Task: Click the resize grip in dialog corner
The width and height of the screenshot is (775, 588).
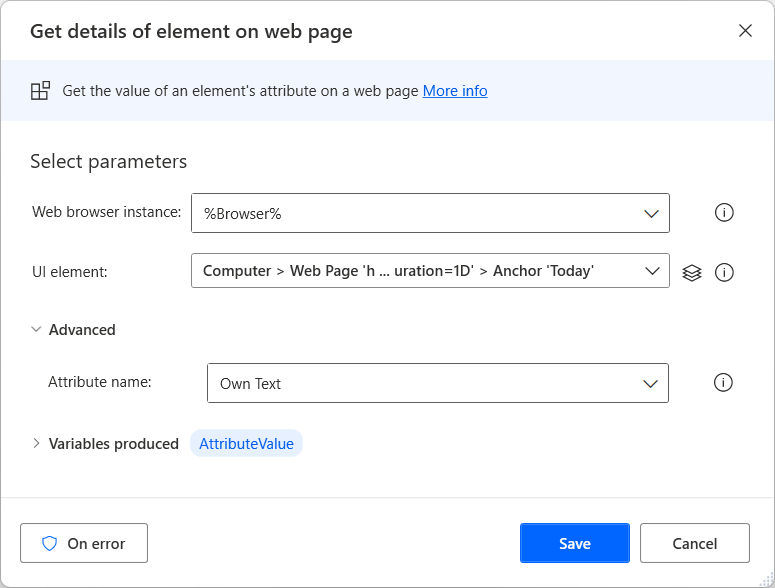Action: 767,580
